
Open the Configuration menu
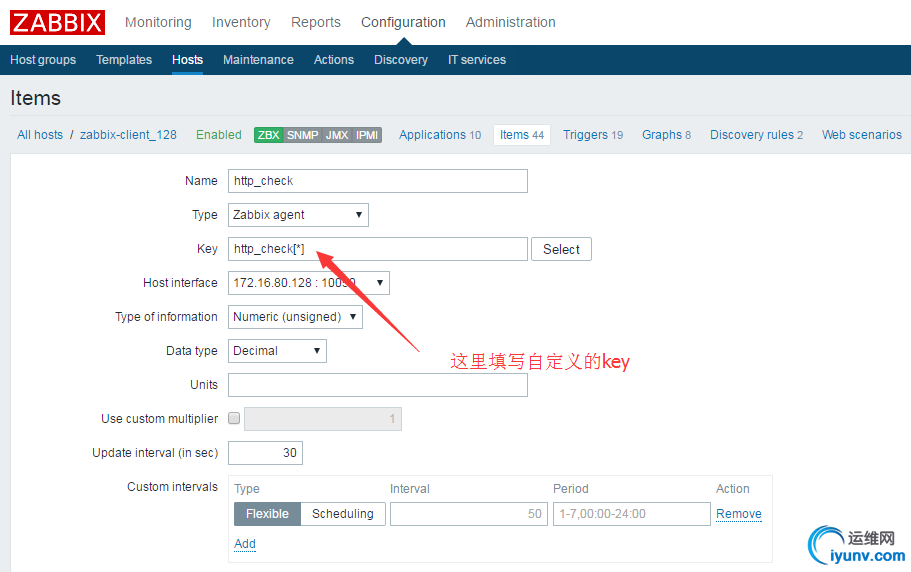click(403, 22)
